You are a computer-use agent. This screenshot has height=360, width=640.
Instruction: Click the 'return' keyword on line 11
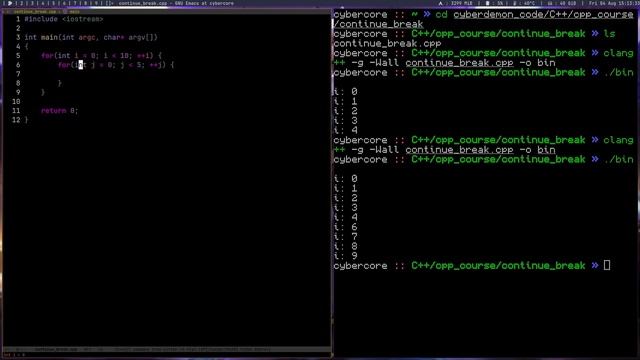coord(53,111)
